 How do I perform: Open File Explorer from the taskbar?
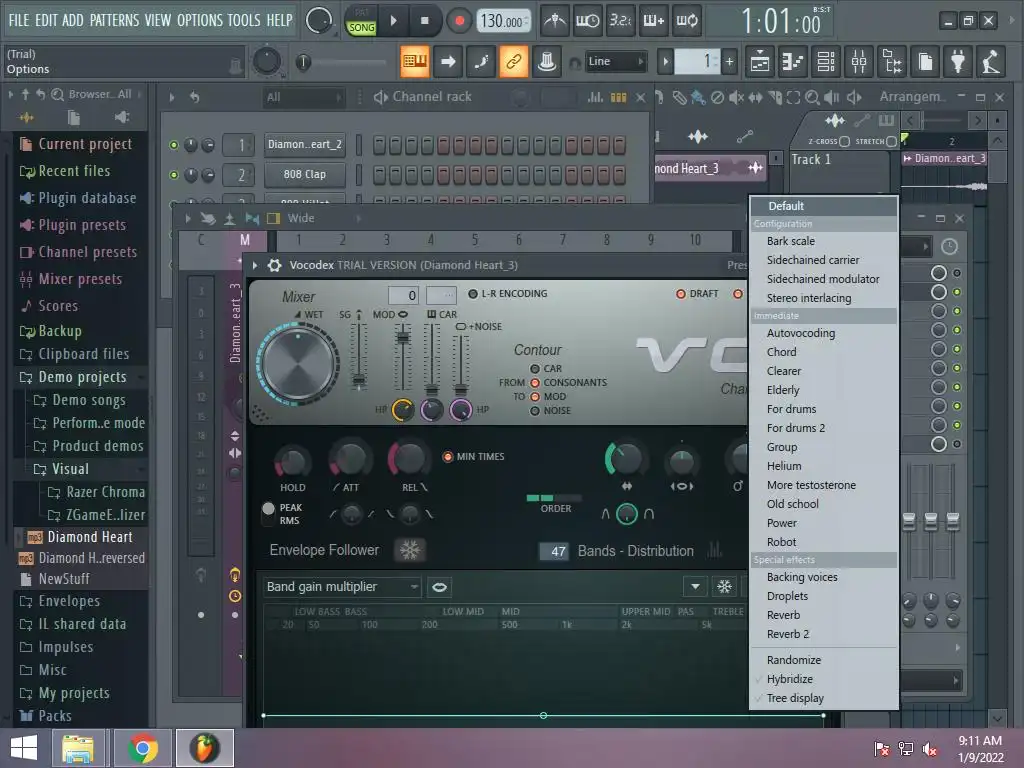pos(78,748)
